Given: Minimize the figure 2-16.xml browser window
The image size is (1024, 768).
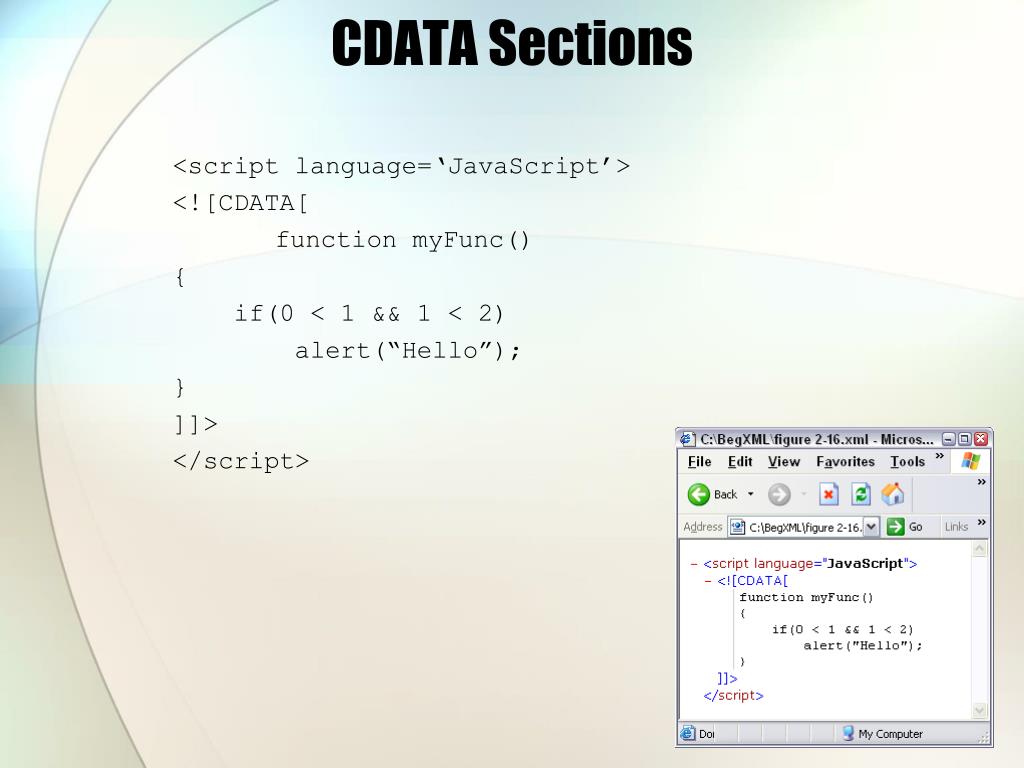Looking at the screenshot, I should 949,439.
